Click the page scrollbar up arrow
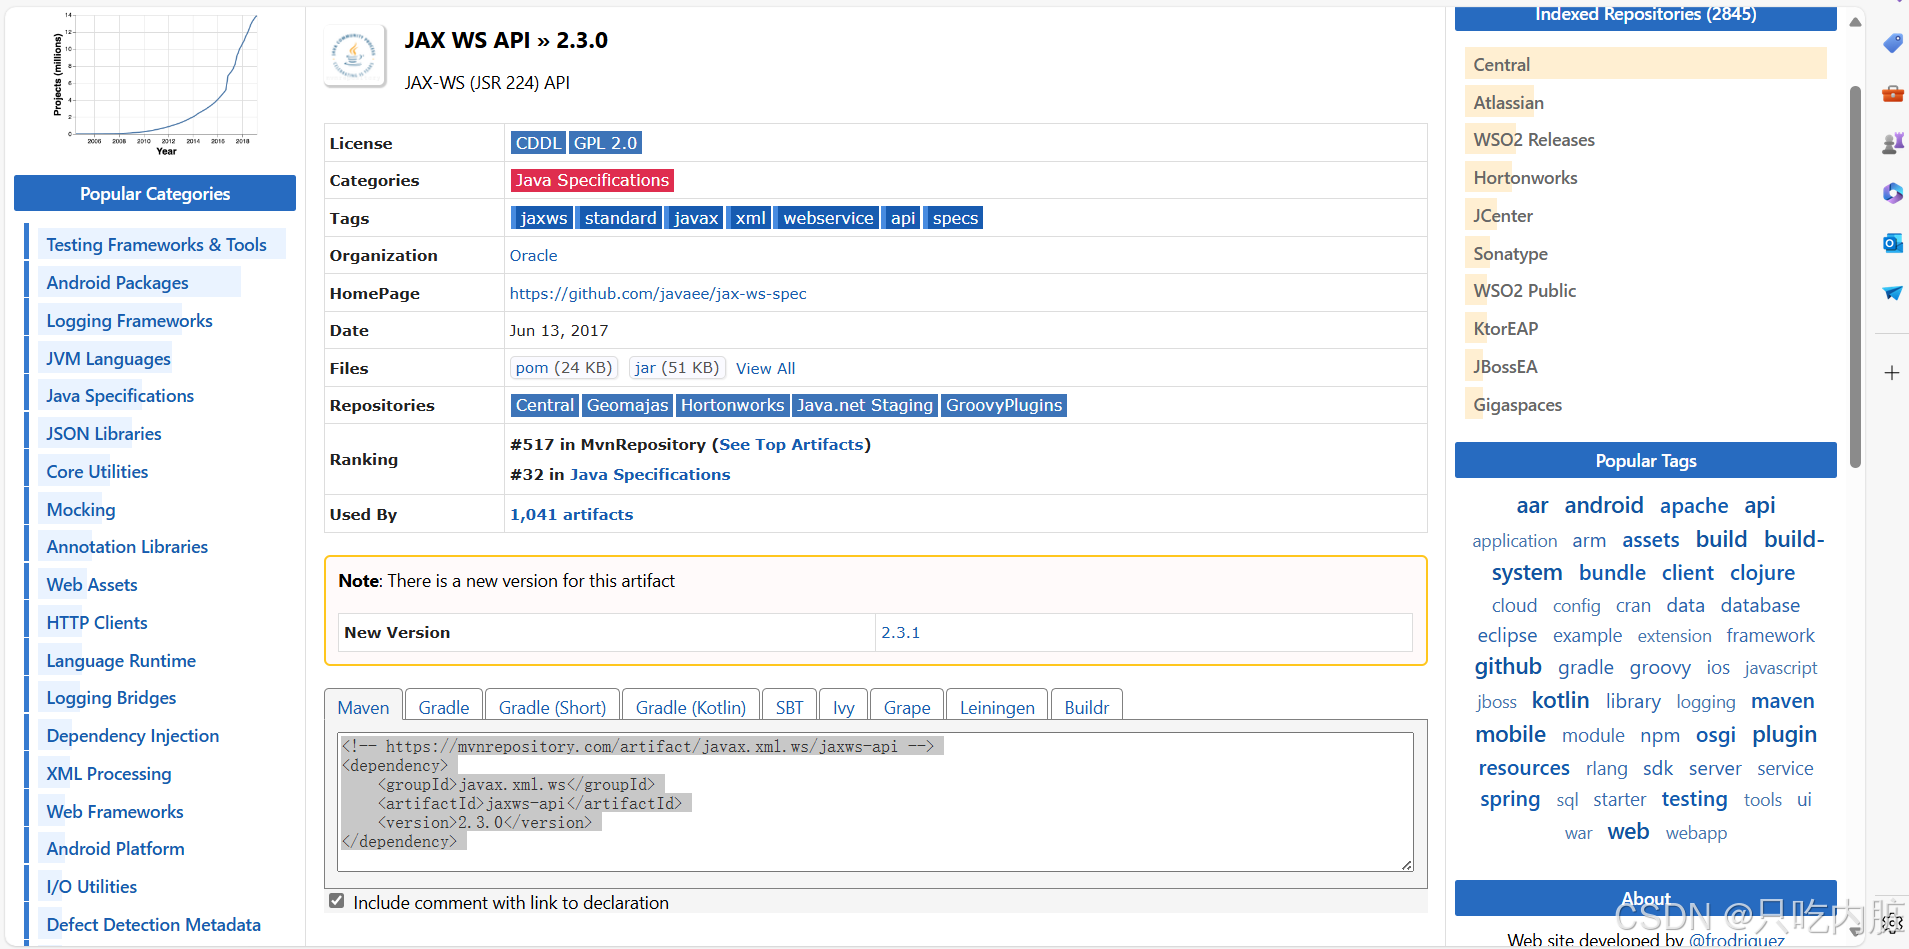 tap(1855, 22)
